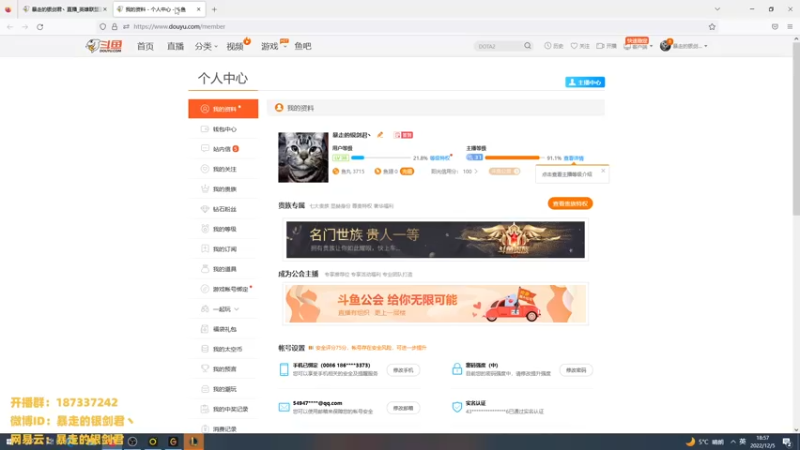Open 首页 in the top navigation
Viewport: 800px width, 450px height.
tap(145, 46)
